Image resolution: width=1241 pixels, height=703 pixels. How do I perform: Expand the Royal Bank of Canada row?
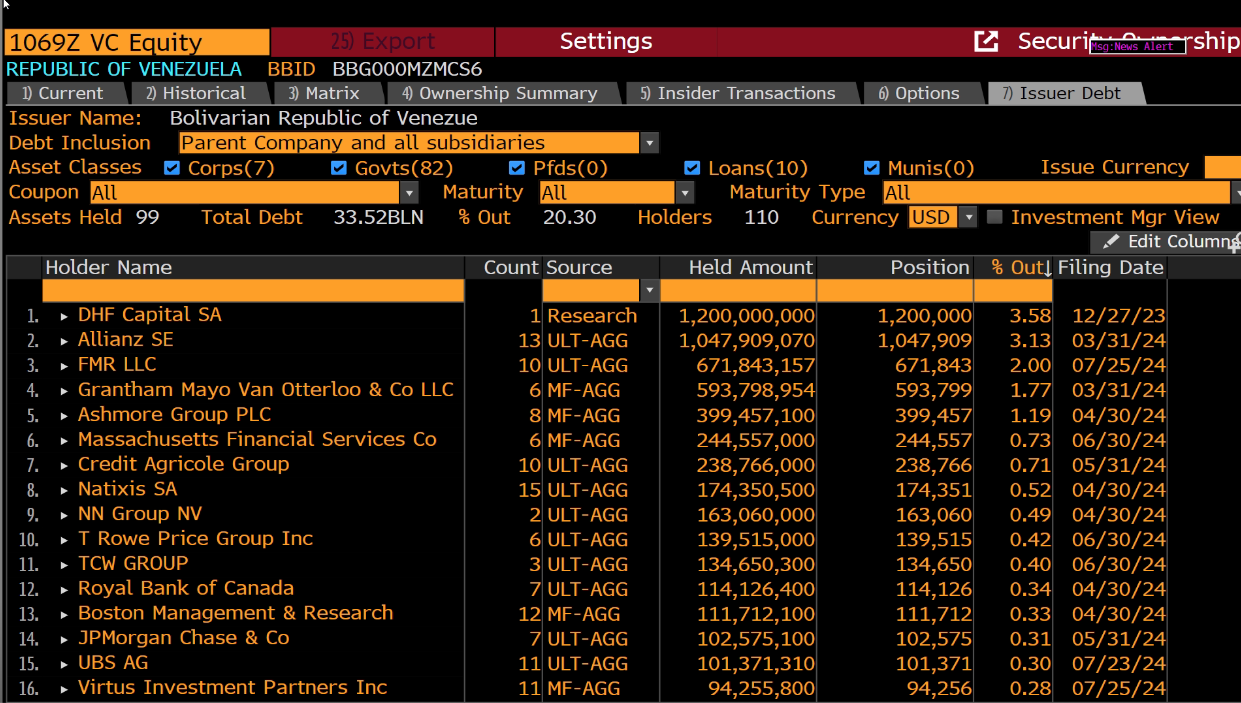[65, 589]
